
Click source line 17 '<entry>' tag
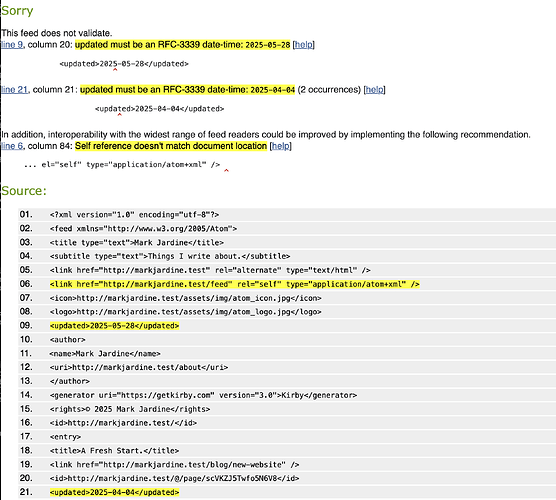(x=66, y=437)
